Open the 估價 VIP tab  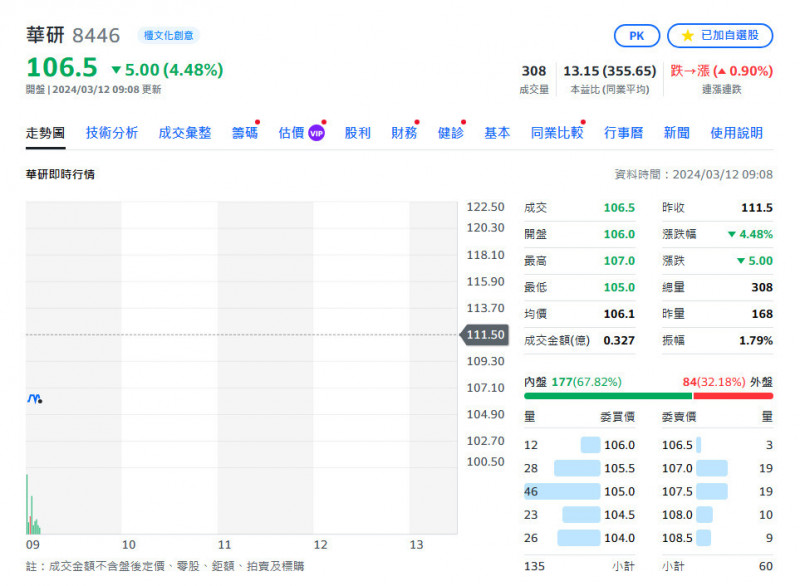302,133
